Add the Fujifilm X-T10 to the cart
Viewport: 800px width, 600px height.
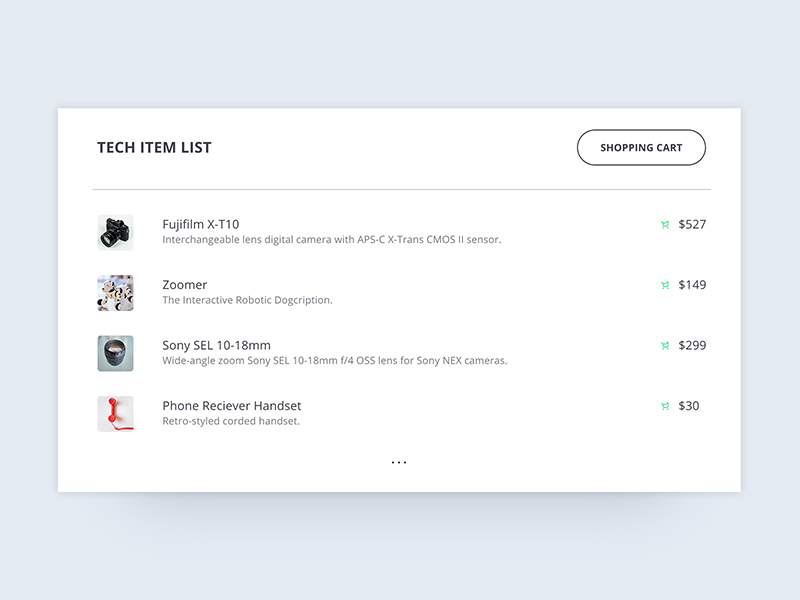[664, 224]
